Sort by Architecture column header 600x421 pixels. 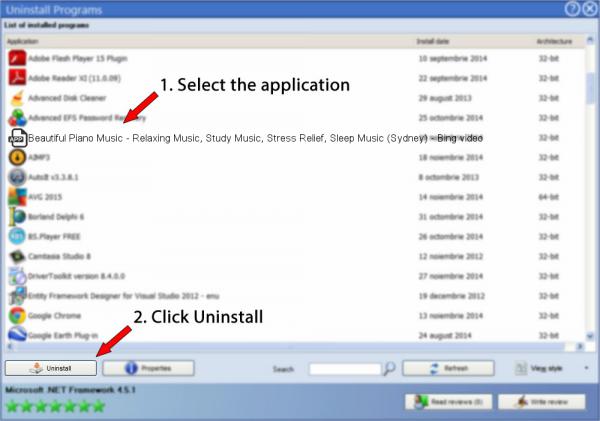(554, 41)
